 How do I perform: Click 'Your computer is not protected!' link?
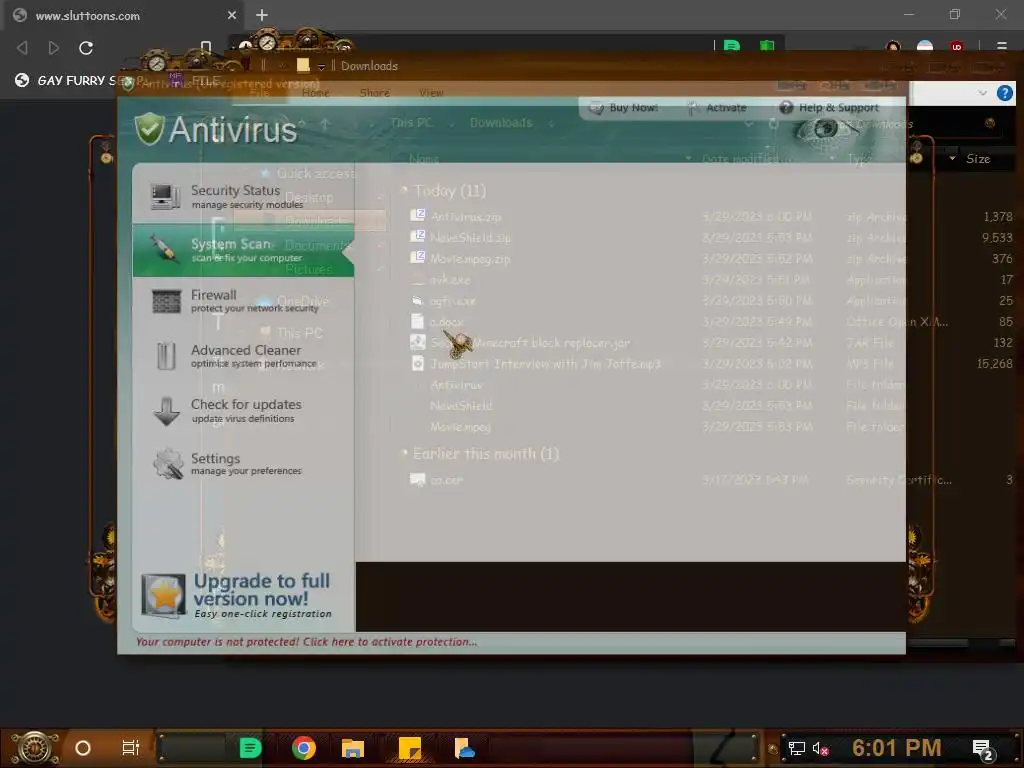pos(306,642)
